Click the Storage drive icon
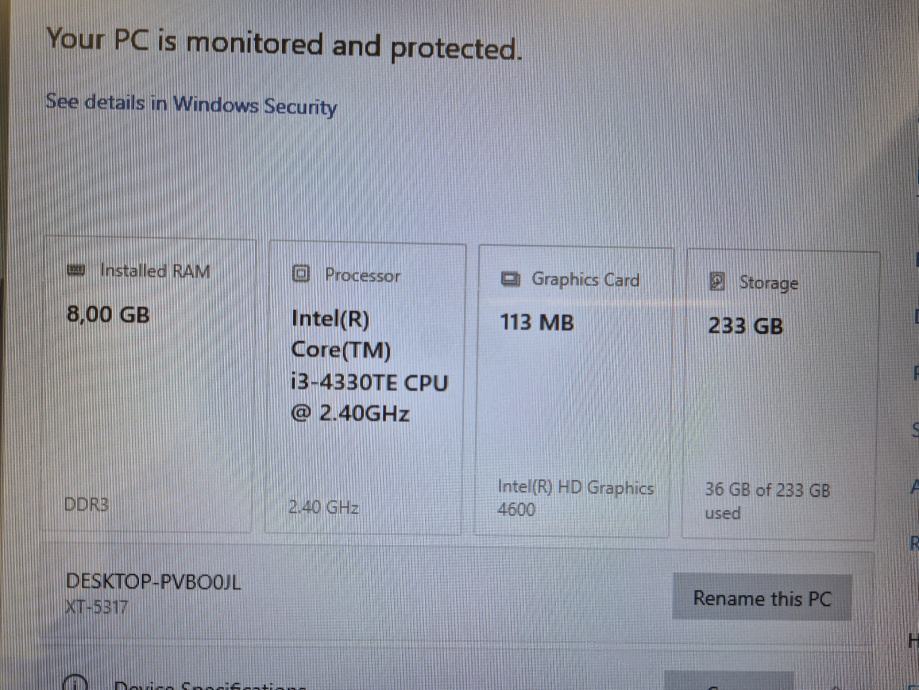The image size is (919, 690). coord(717,283)
